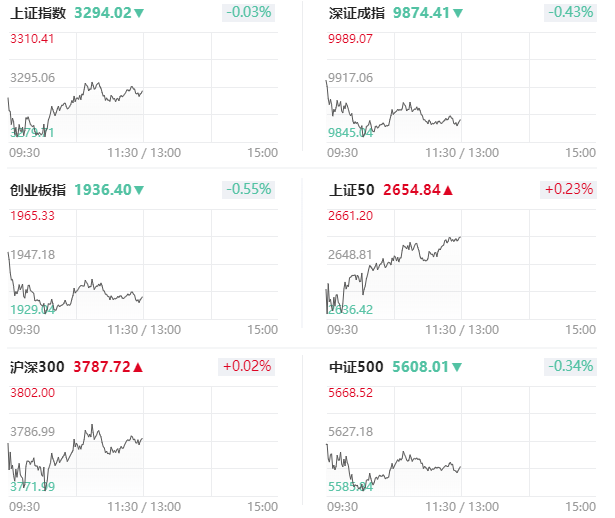Screen dimensions: 615x518
Task: Open the 上证指数 index title
Action: coord(38,13)
